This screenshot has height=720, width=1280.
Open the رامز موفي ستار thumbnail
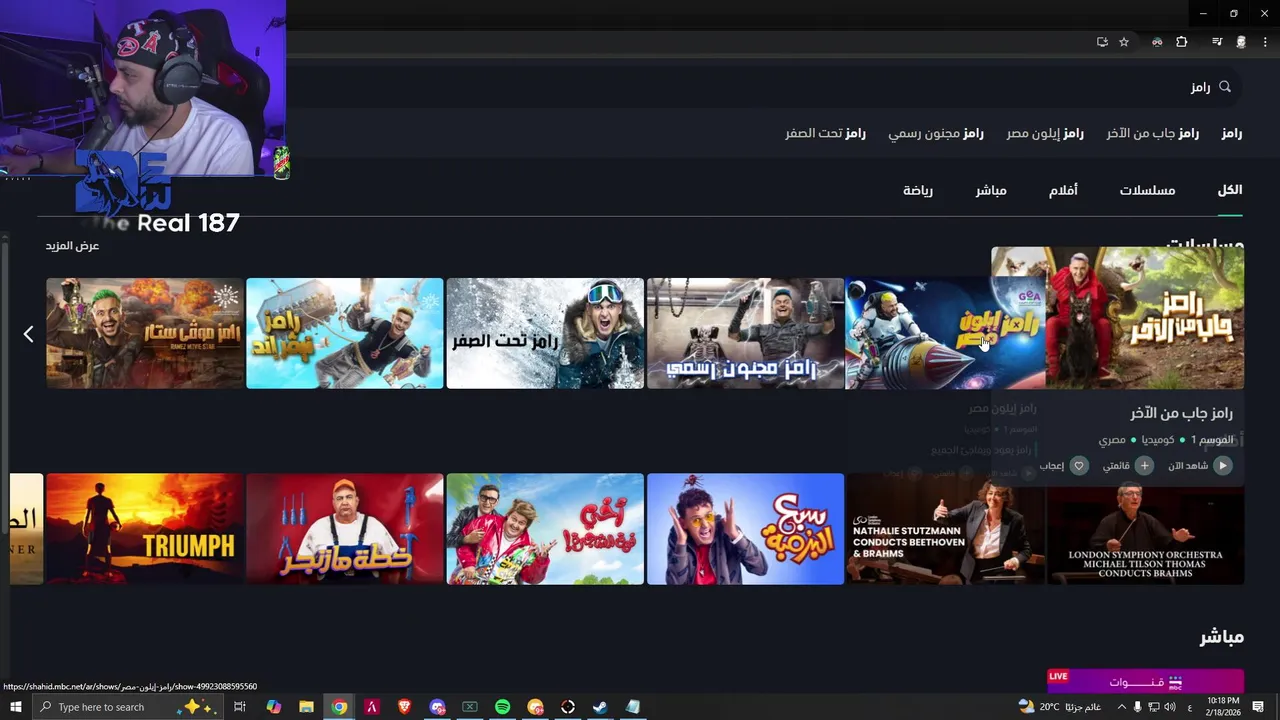click(145, 333)
